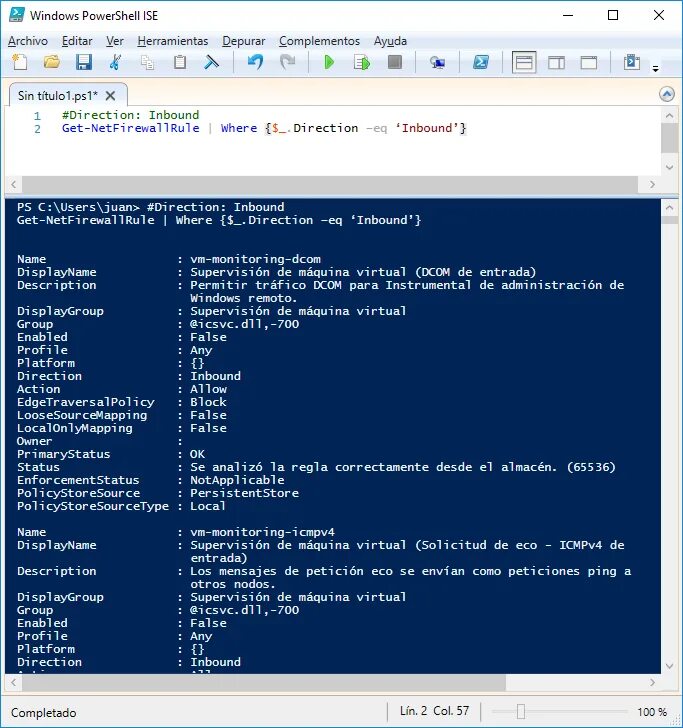Click Lín. 2 Col. 57 status indicator
This screenshot has height=728, width=683.
[x=435, y=711]
